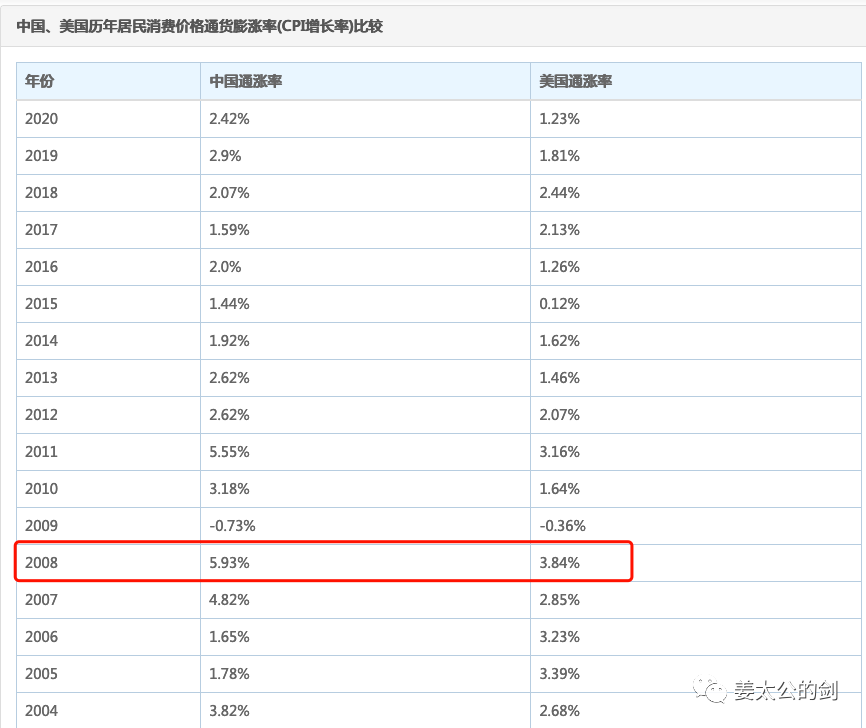
Task: Click US inflation value 1.23%
Action: pyautogui.click(x=559, y=119)
